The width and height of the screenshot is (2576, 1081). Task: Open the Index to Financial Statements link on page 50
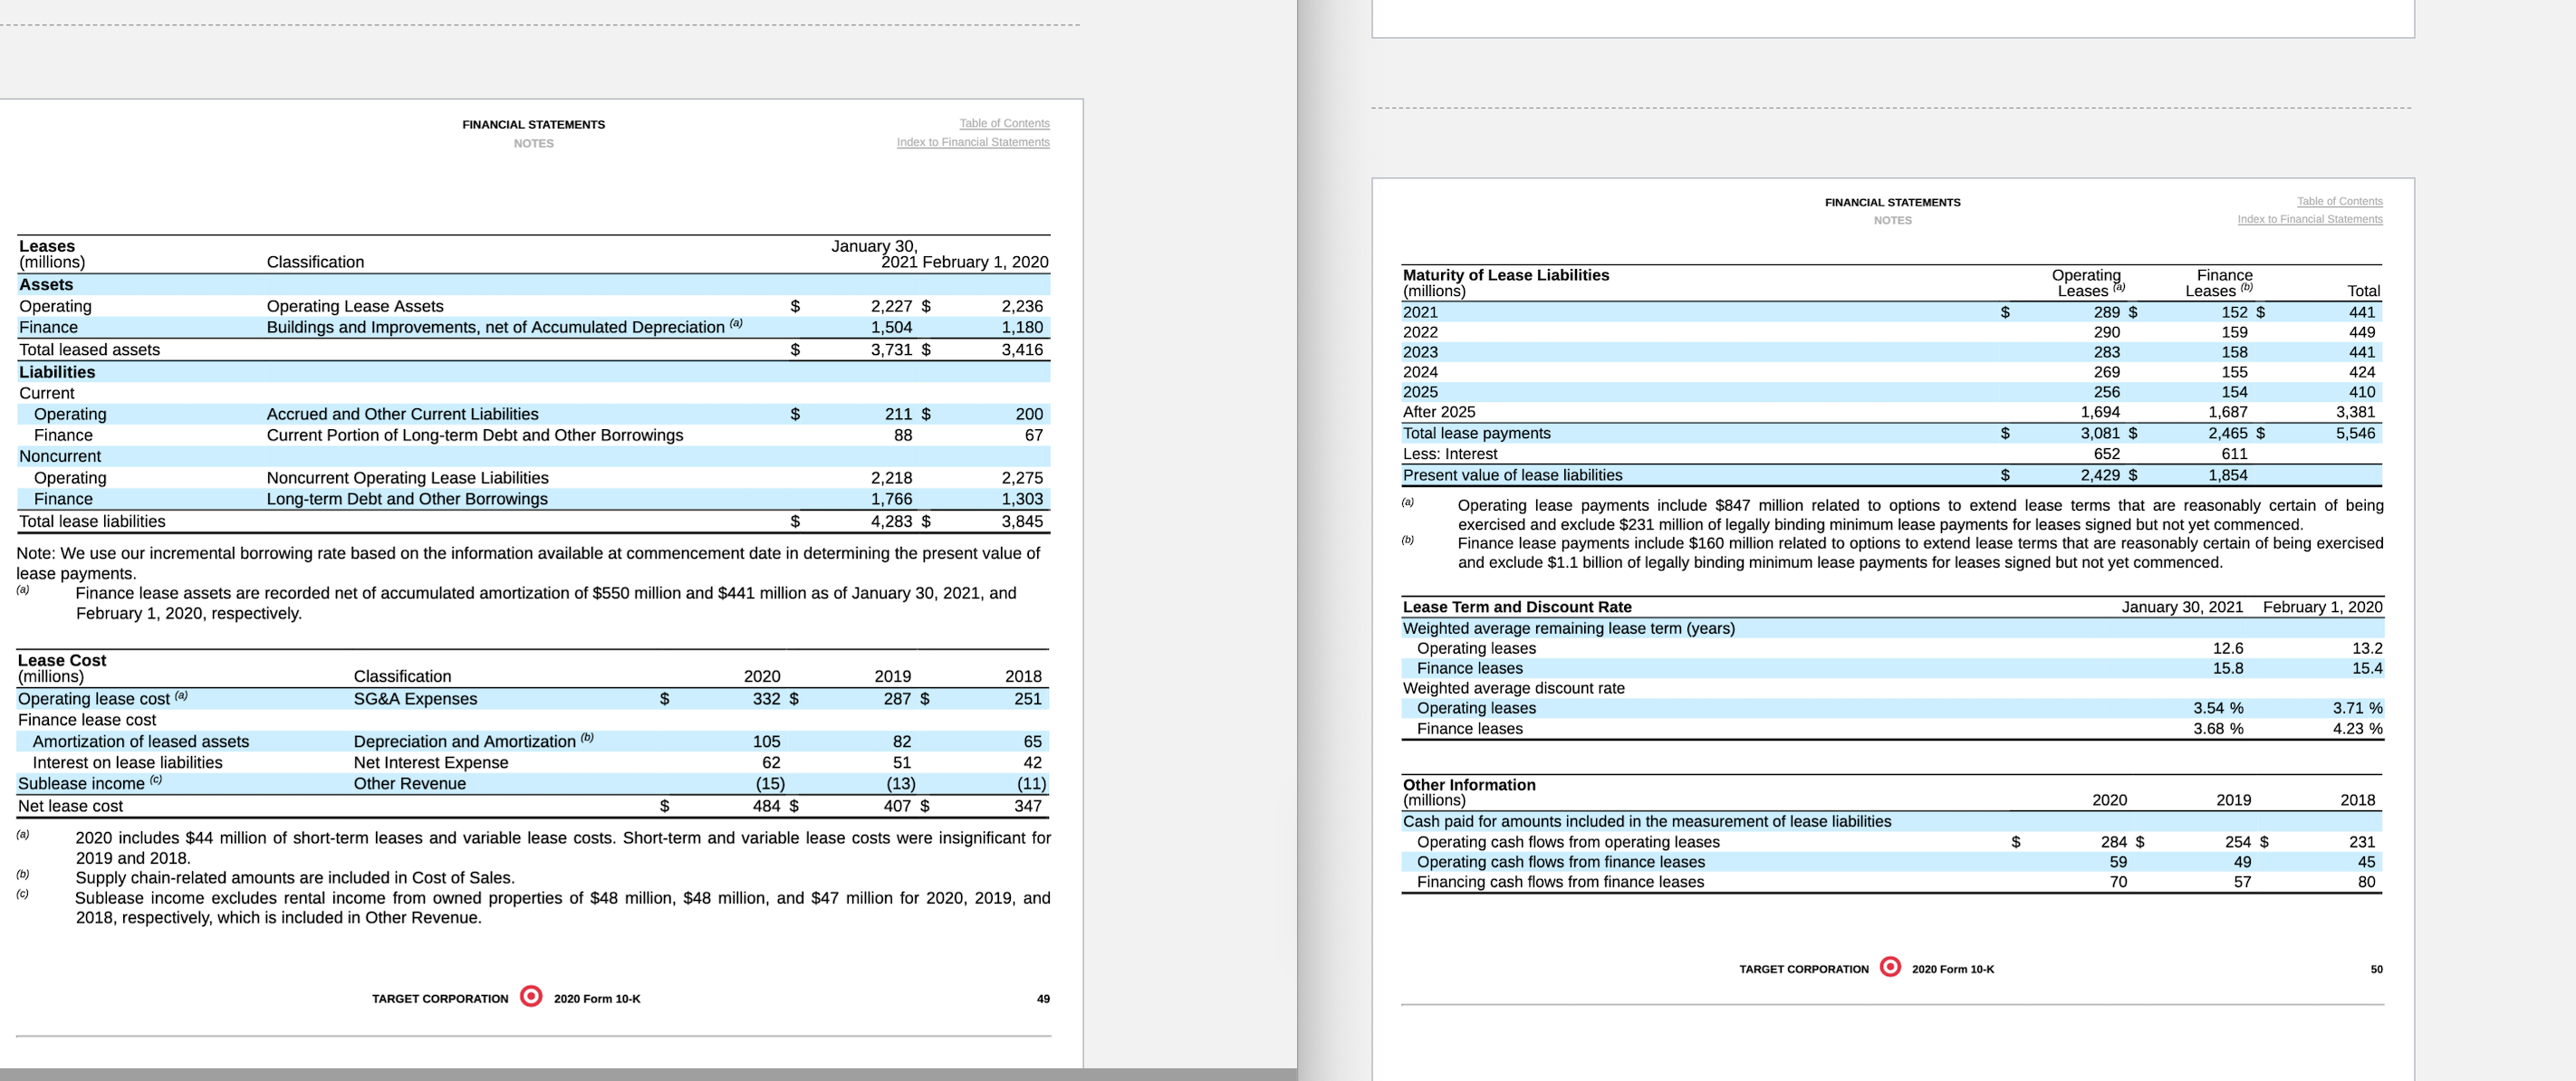[x=2310, y=219]
